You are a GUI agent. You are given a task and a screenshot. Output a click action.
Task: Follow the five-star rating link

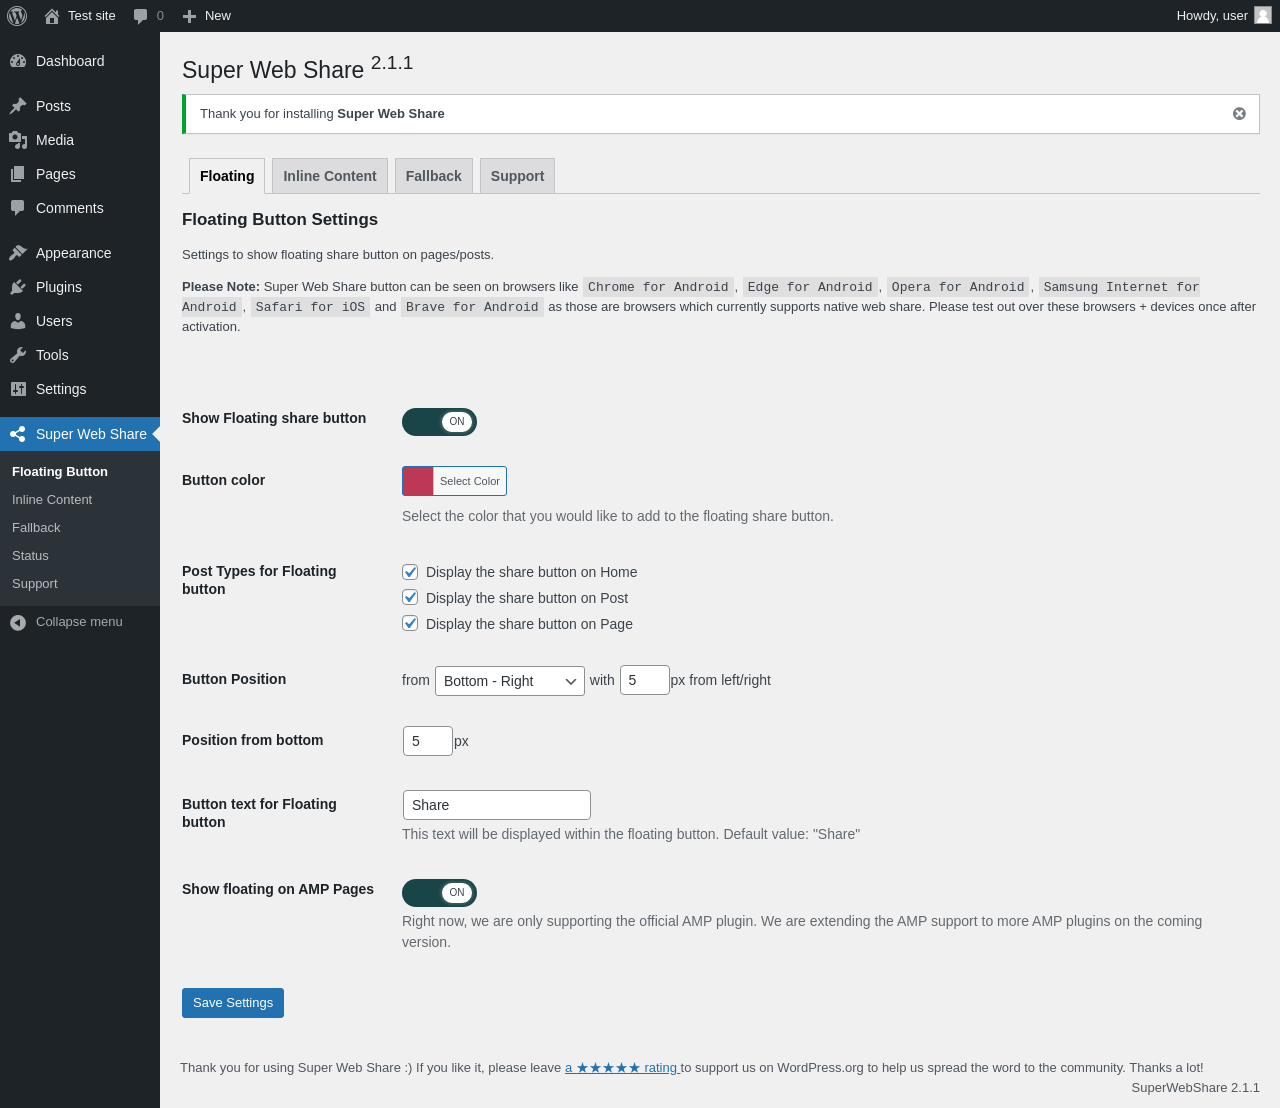click(x=622, y=1068)
